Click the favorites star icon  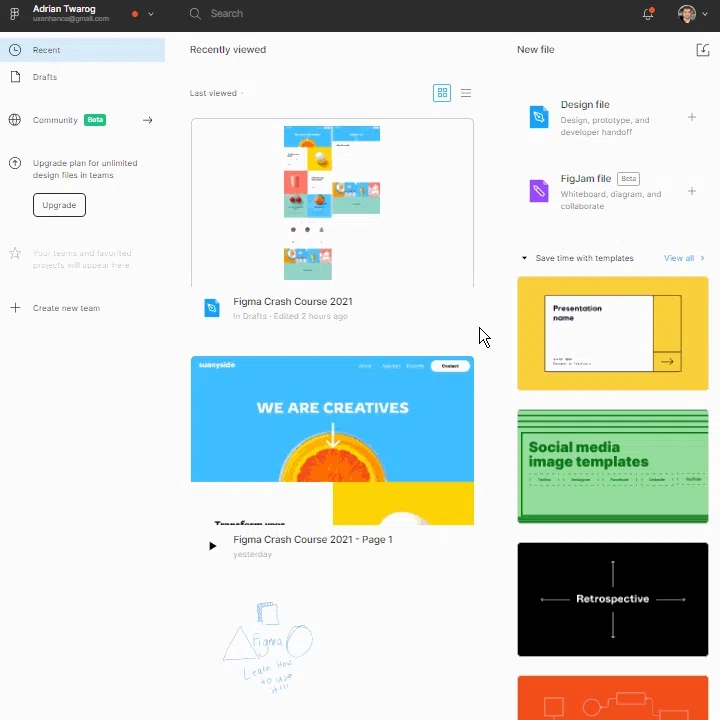click(x=15, y=253)
